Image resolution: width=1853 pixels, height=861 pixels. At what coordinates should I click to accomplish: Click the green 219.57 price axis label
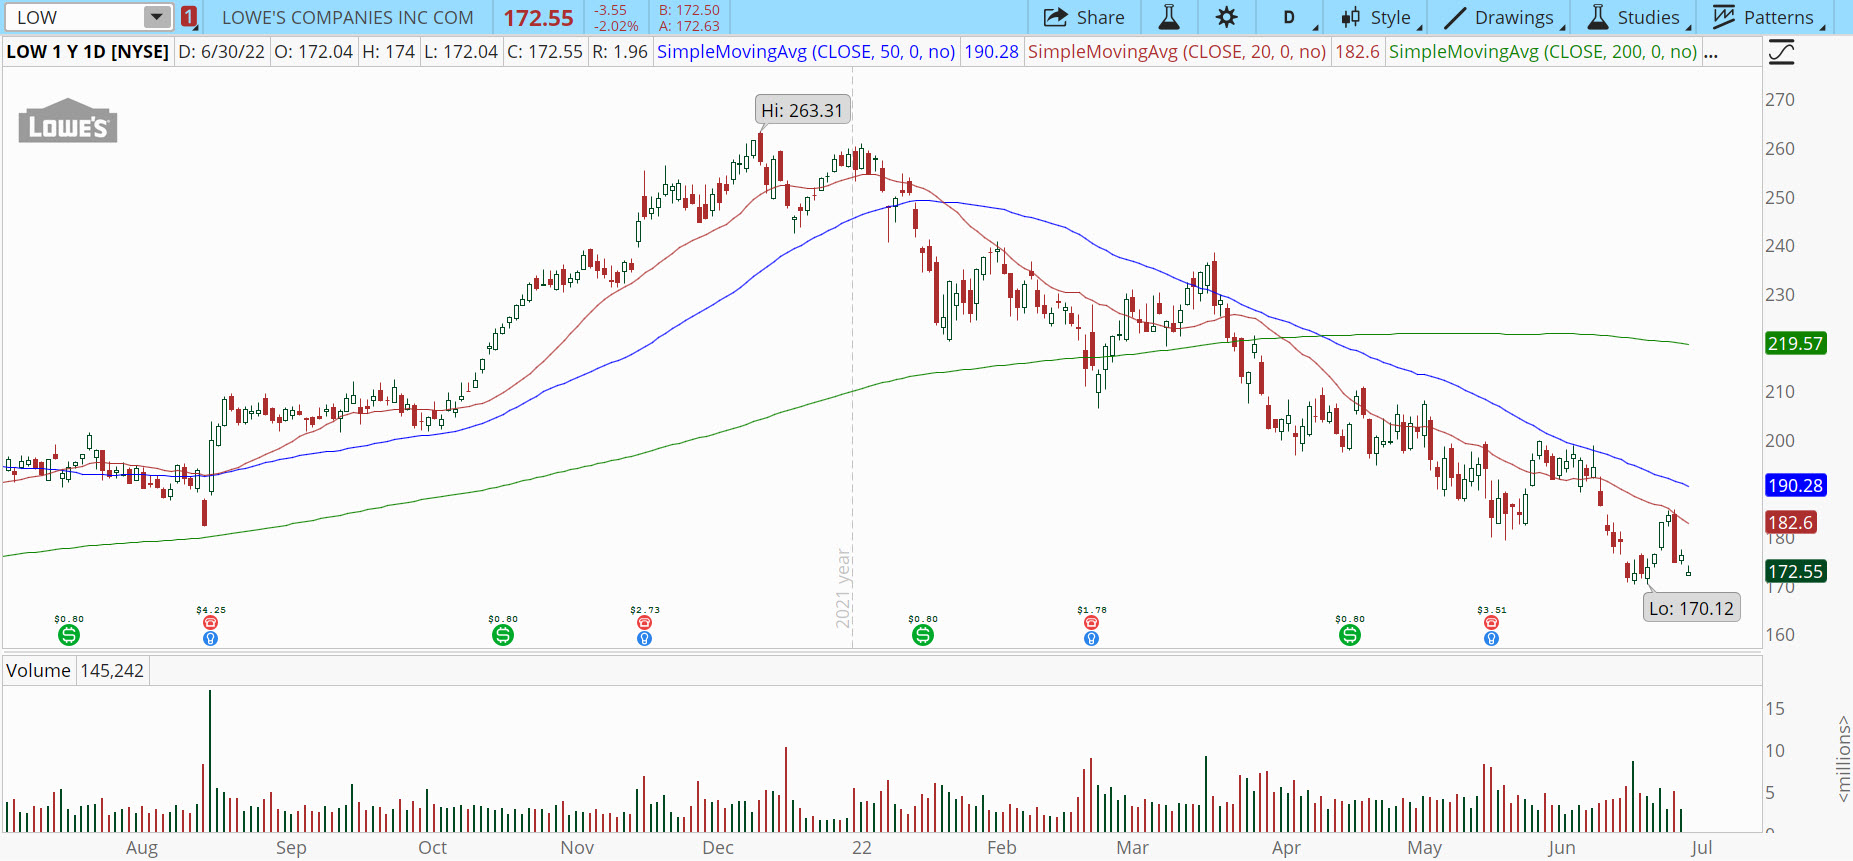pyautogui.click(x=1796, y=343)
